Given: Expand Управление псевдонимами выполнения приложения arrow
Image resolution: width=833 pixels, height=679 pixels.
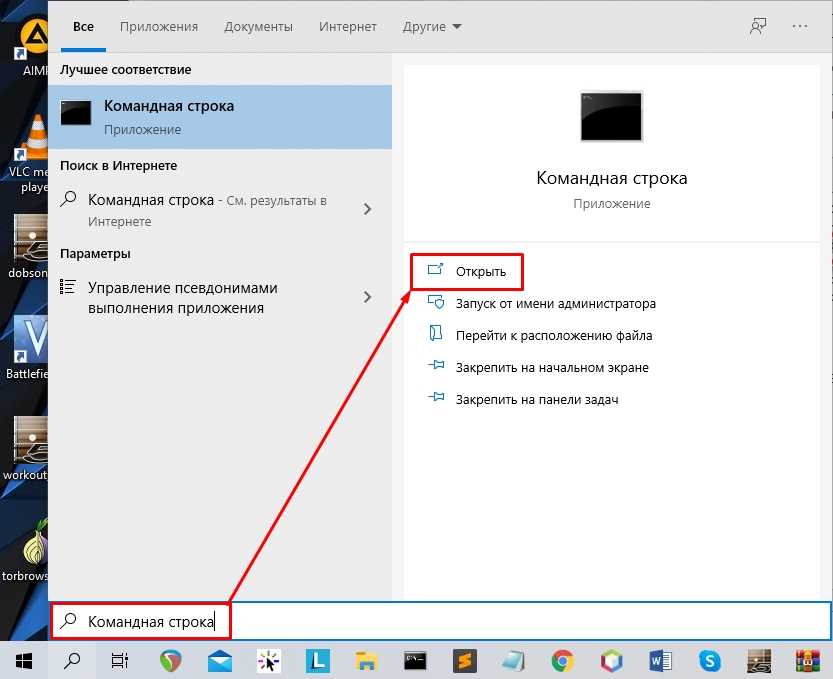Looking at the screenshot, I should (367, 298).
